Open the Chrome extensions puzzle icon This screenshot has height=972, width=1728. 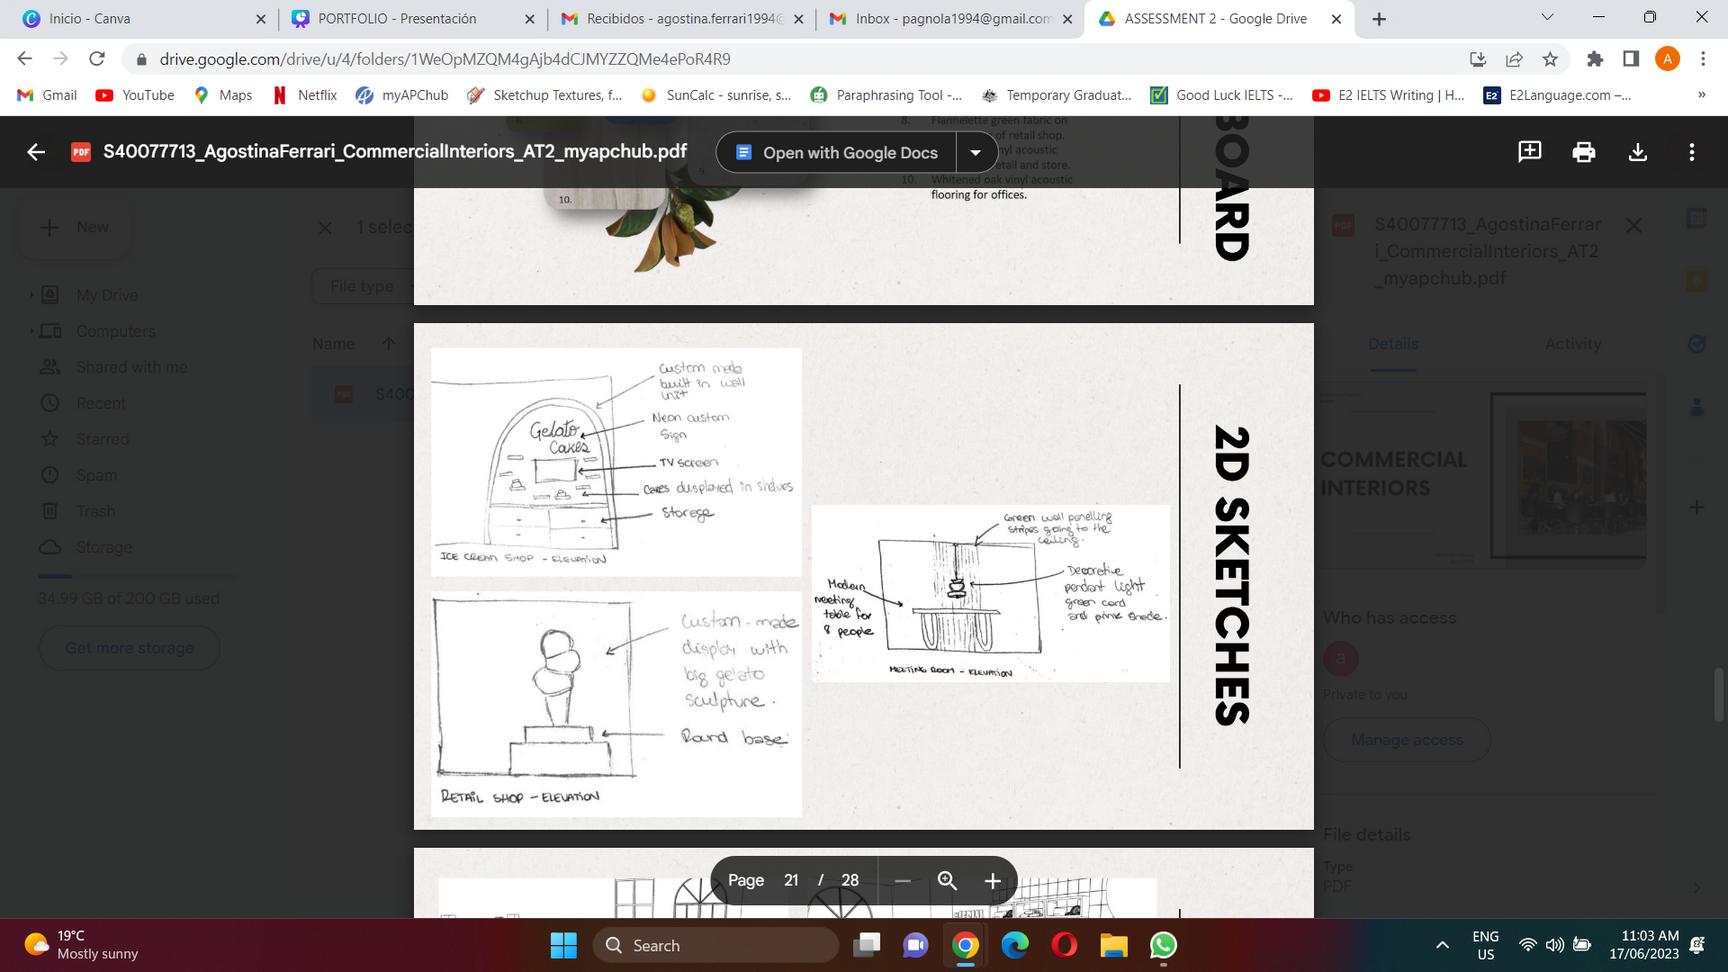pyautogui.click(x=1595, y=59)
